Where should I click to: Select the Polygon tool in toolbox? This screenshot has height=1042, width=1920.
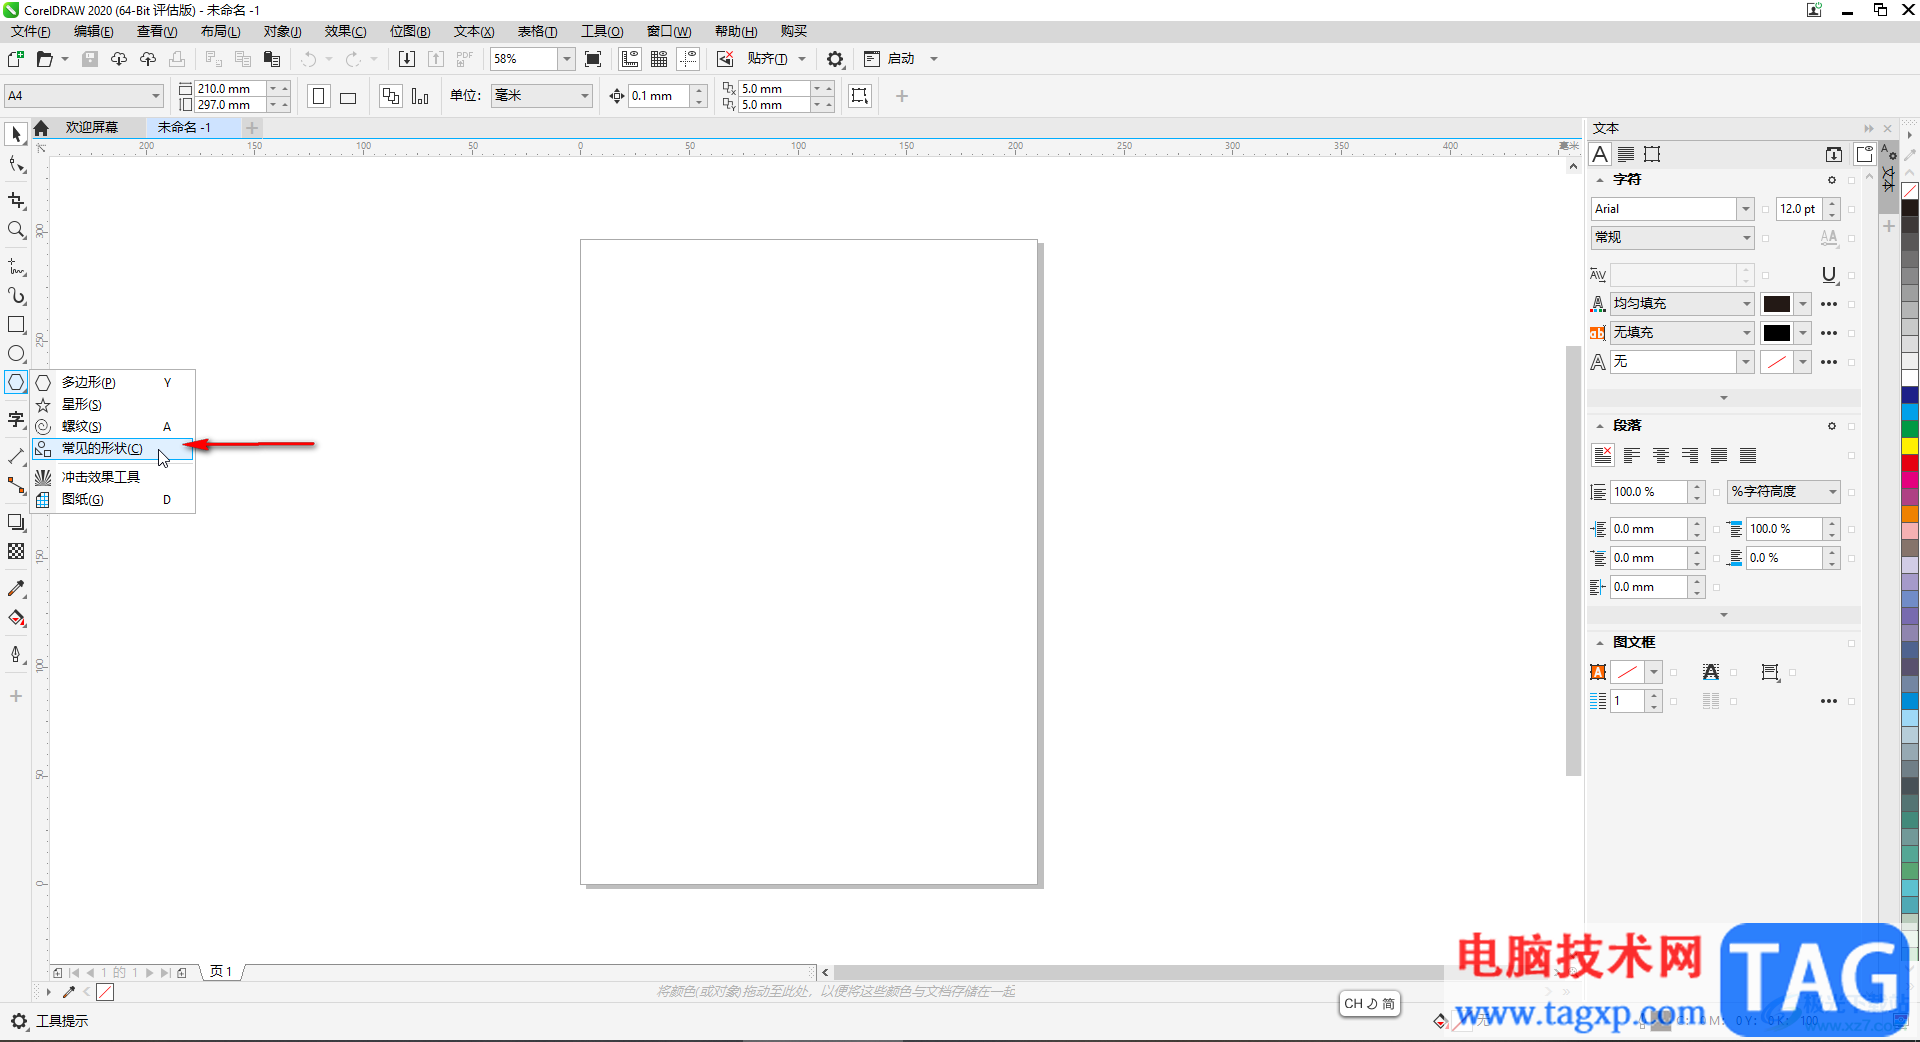[16, 382]
